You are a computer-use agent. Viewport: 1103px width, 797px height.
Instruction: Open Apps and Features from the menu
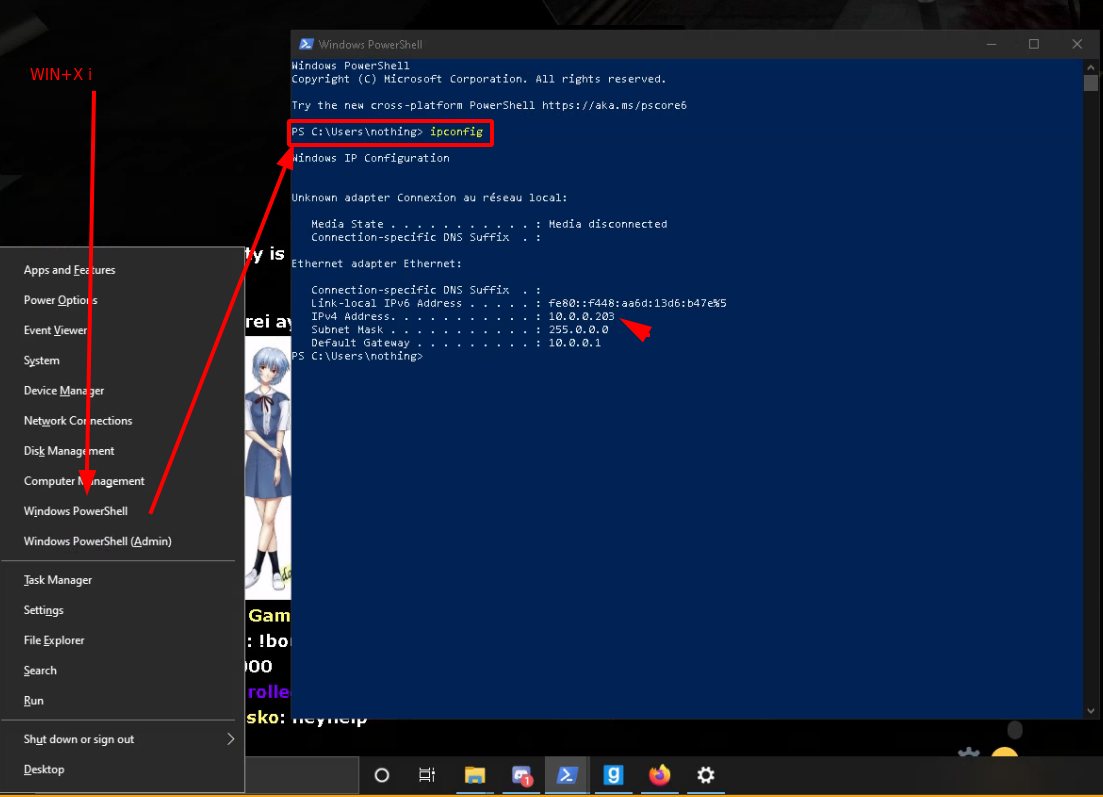tap(122, 270)
